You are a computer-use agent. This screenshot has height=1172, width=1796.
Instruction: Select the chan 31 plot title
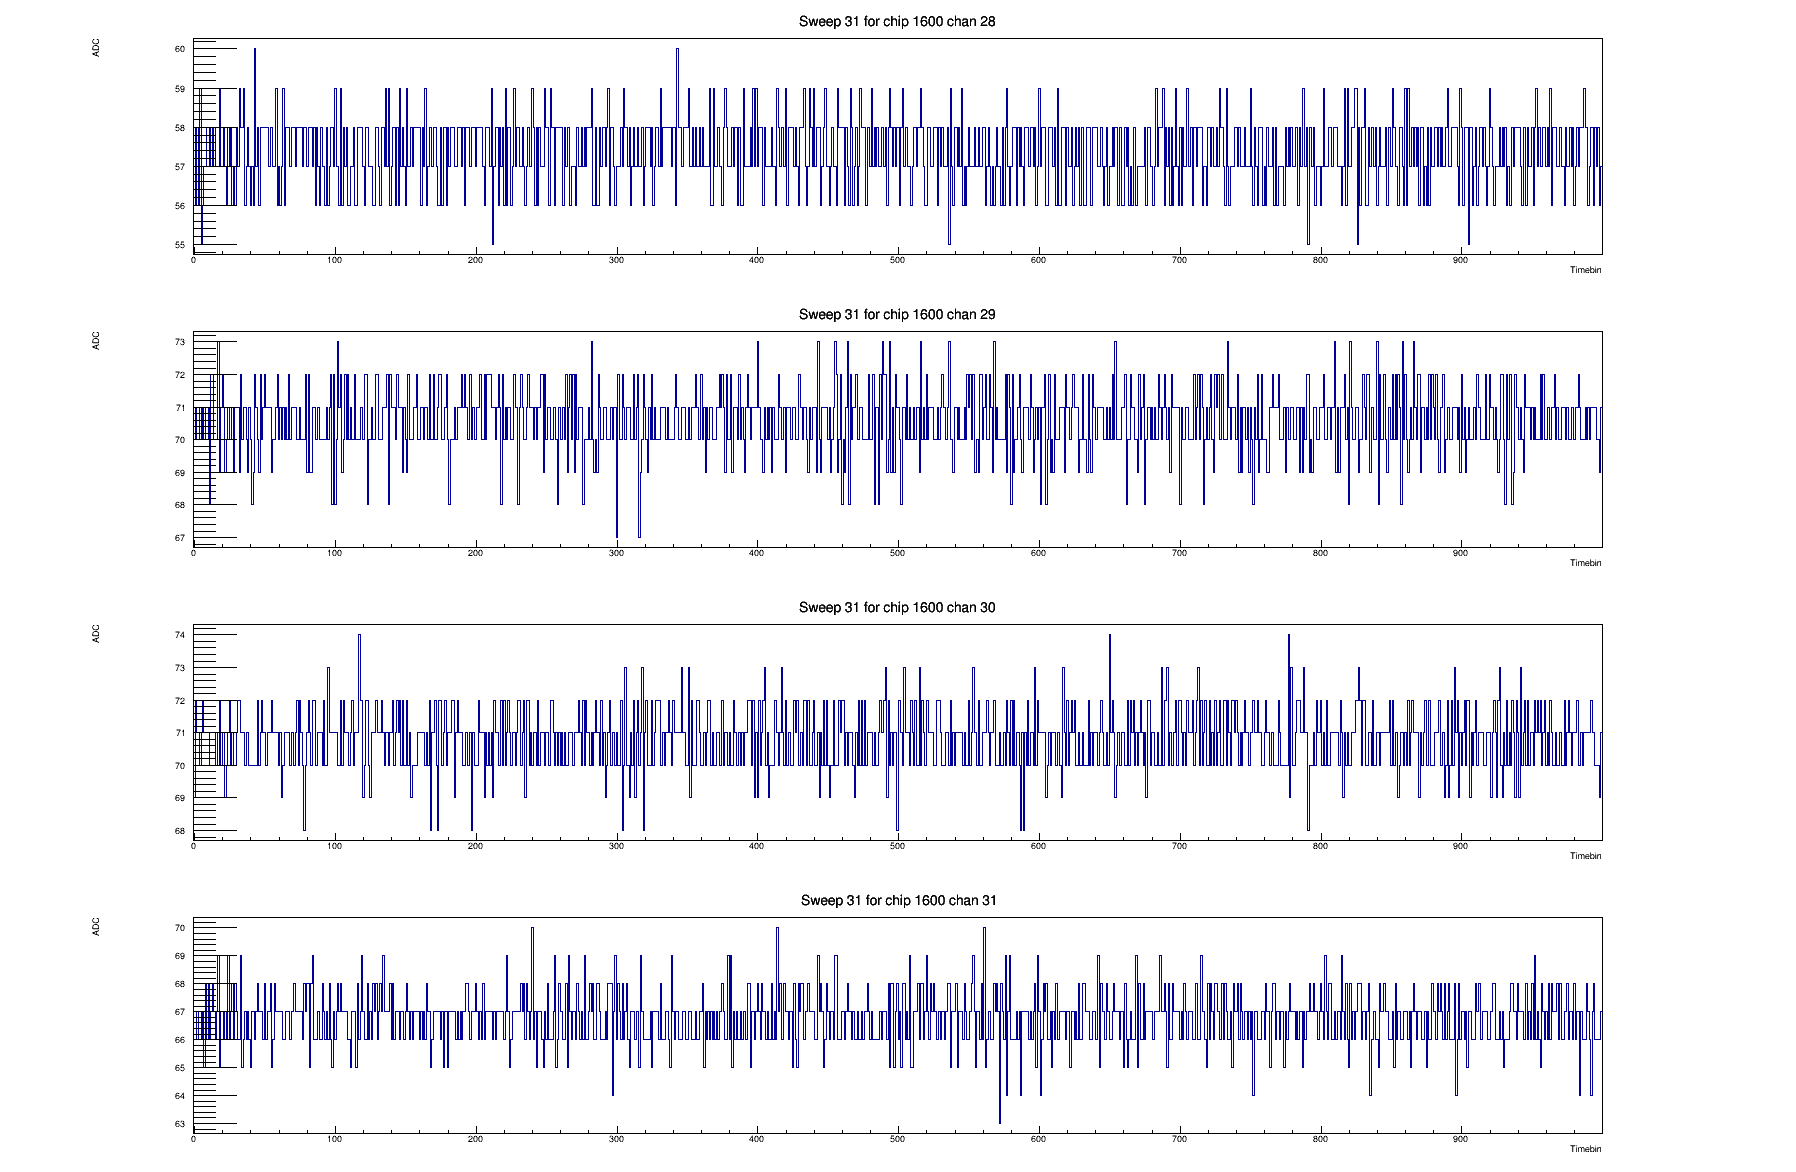[x=898, y=900]
